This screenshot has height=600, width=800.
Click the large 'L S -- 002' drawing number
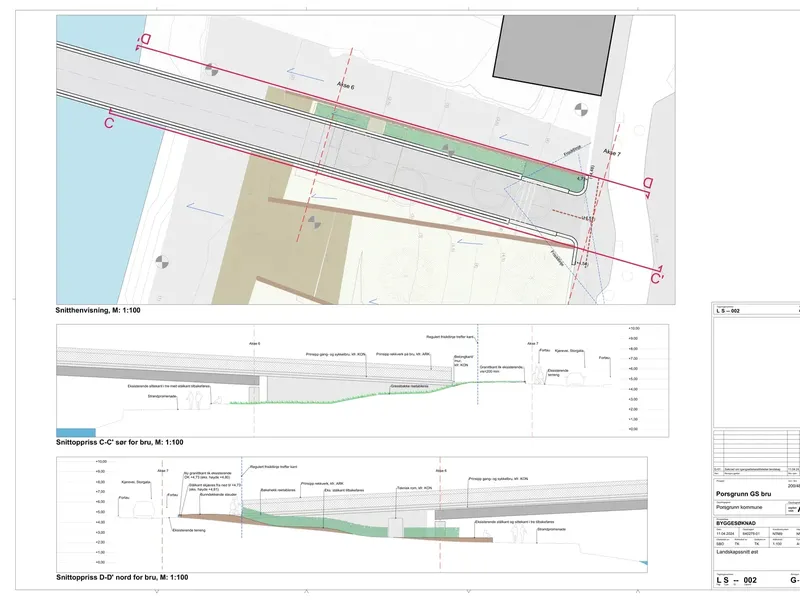736,581
